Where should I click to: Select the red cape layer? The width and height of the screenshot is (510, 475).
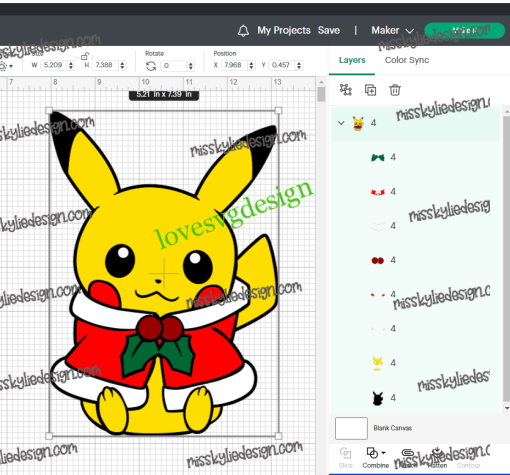pos(415,192)
